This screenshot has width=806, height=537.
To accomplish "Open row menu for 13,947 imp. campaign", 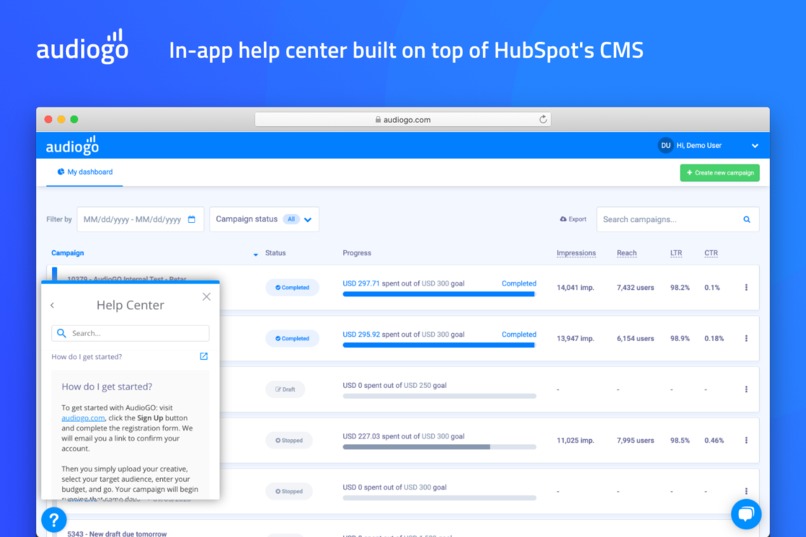I will tap(746, 338).
